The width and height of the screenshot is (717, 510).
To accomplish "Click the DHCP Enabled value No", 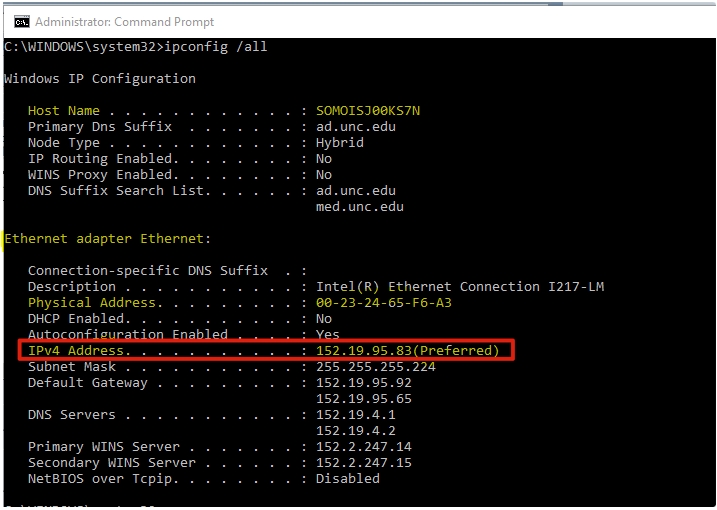I will pyautogui.click(x=324, y=319).
